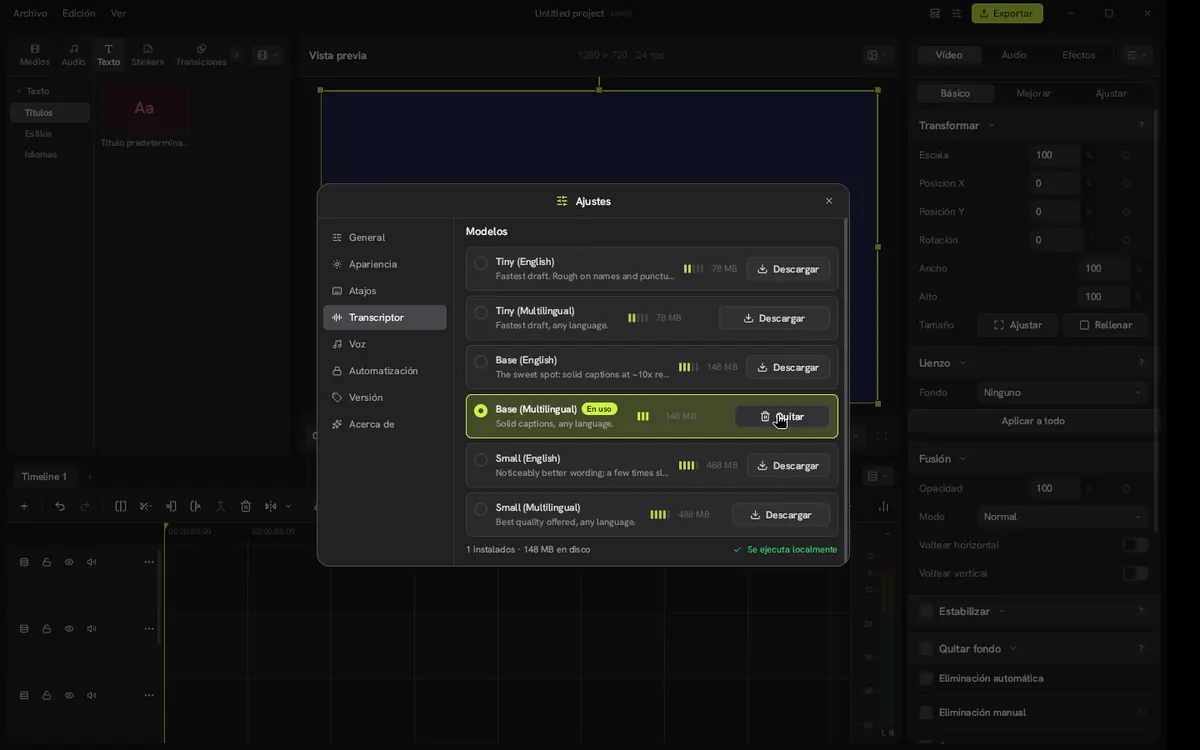Image resolution: width=1200 pixels, height=750 pixels.
Task: Expand the Lienzo section chevron
Action: click(x=962, y=363)
